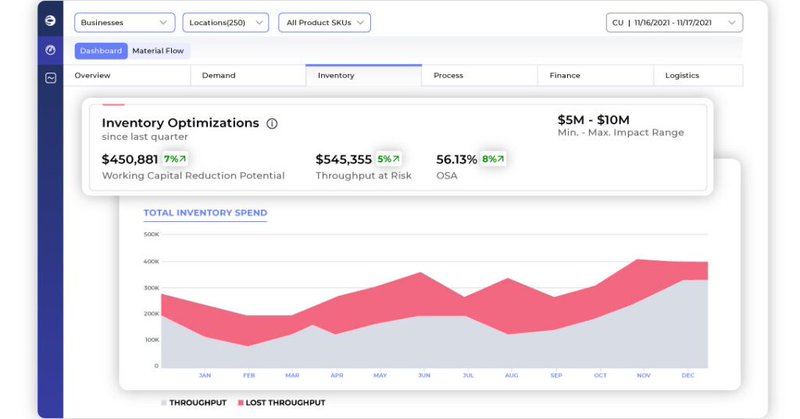
Task: Click the Min. - Max. Impact Range label
Action: click(620, 133)
